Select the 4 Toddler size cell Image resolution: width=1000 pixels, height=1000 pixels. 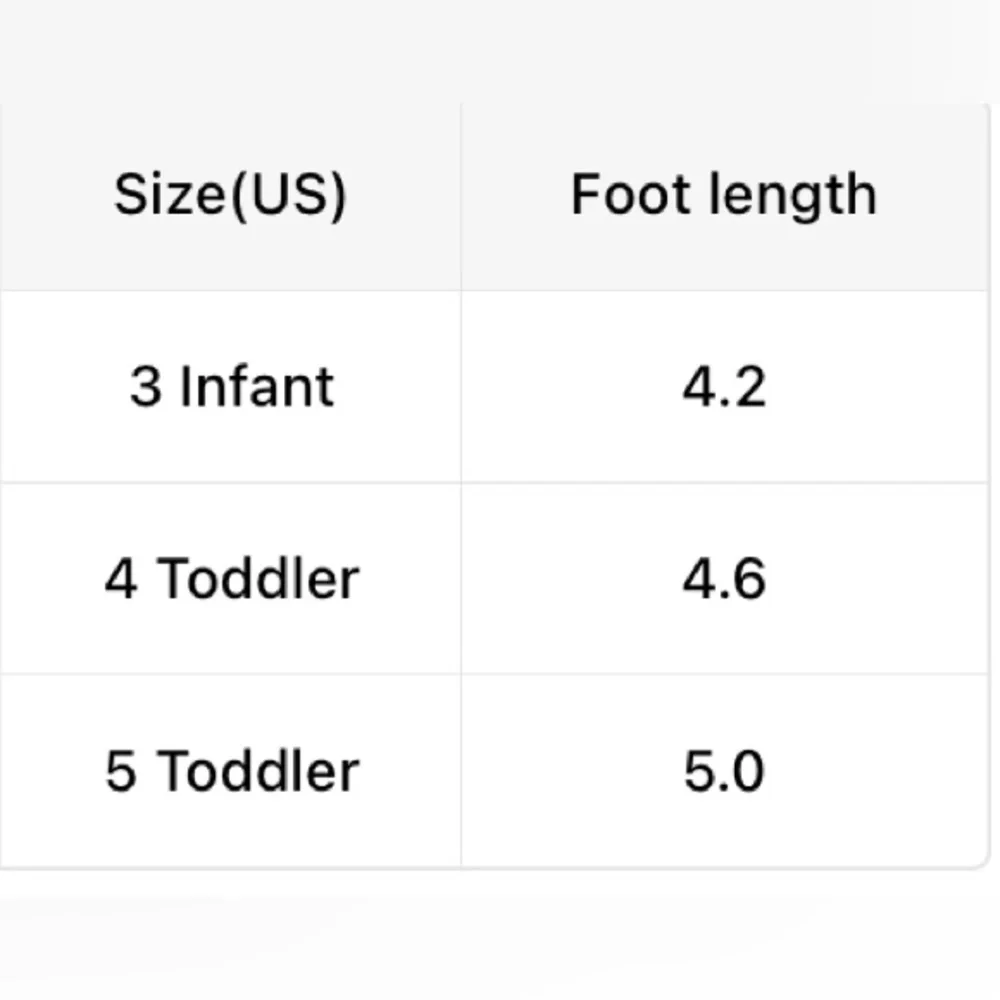point(230,578)
